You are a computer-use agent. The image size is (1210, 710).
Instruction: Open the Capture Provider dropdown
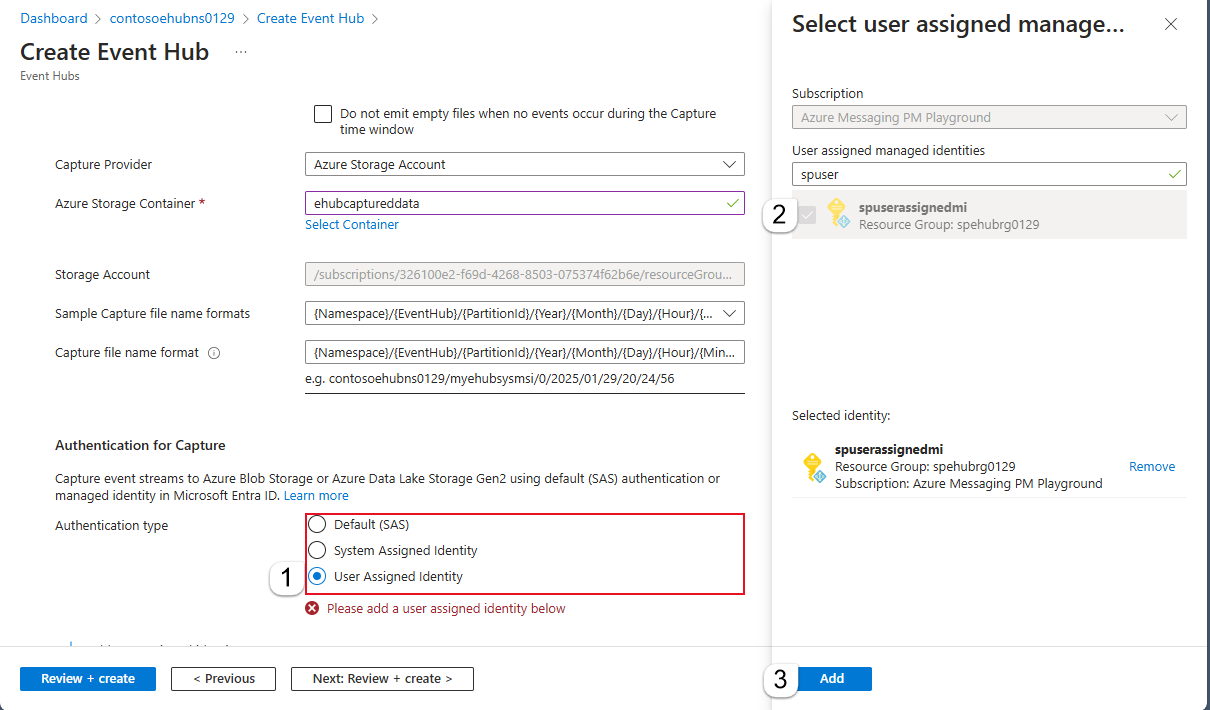click(x=525, y=164)
